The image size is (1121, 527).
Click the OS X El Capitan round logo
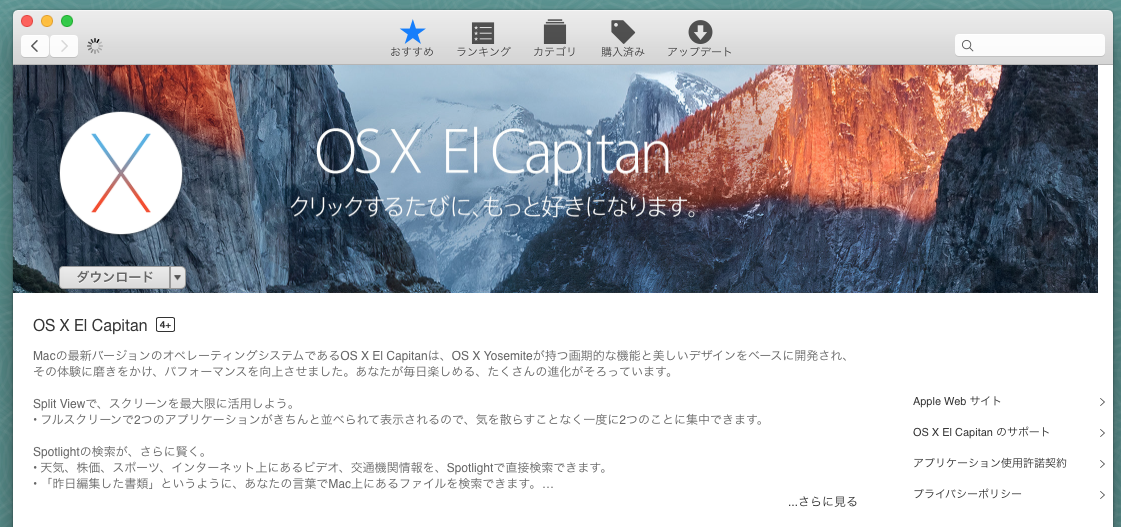click(x=121, y=173)
